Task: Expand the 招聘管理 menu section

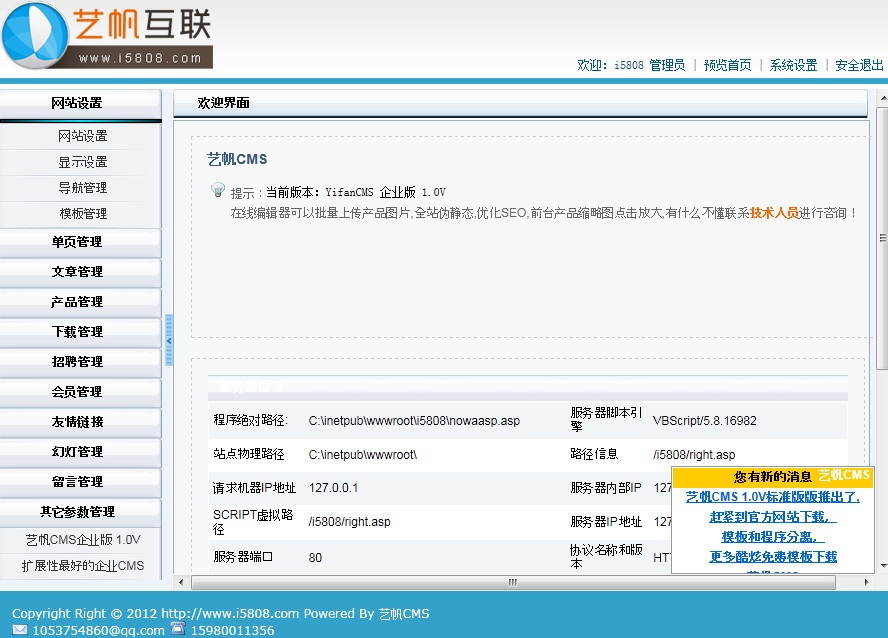Action: click(80, 362)
